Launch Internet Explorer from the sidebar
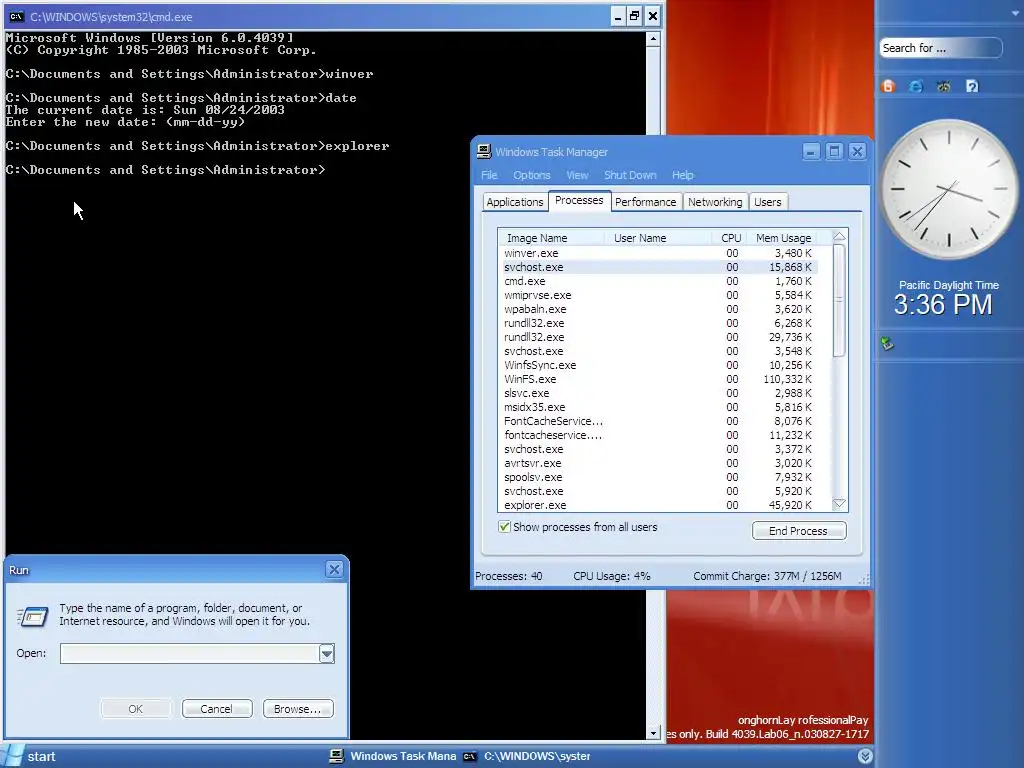 pos(916,86)
